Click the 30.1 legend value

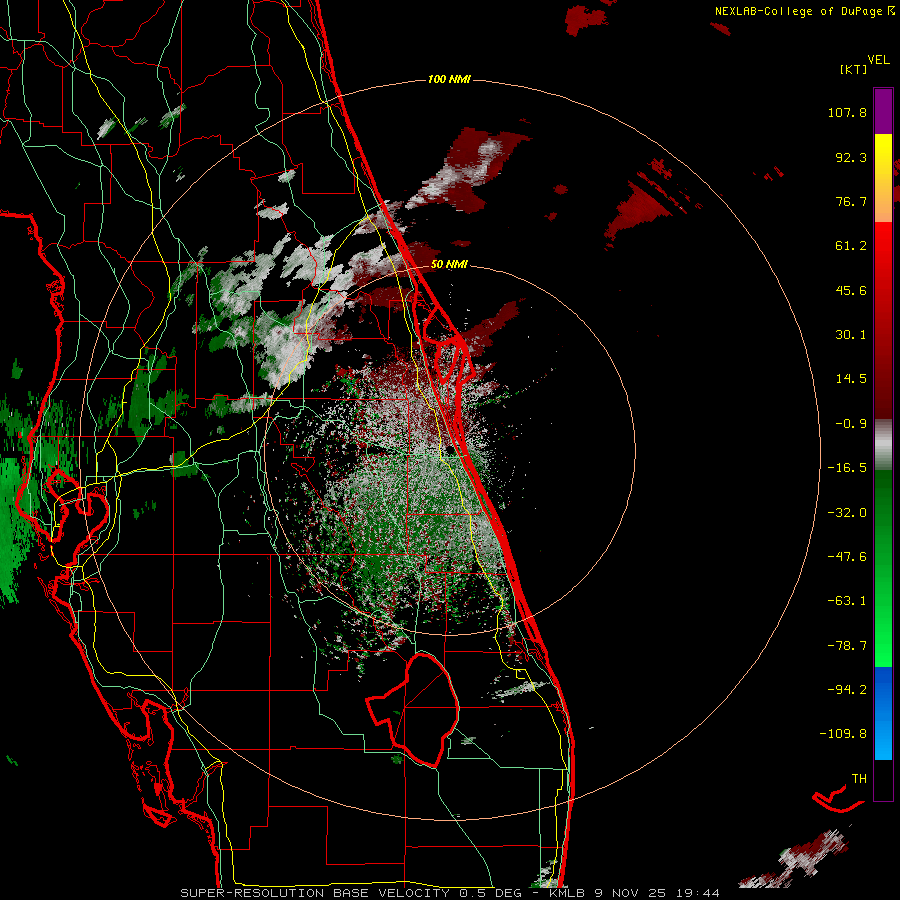click(851, 335)
